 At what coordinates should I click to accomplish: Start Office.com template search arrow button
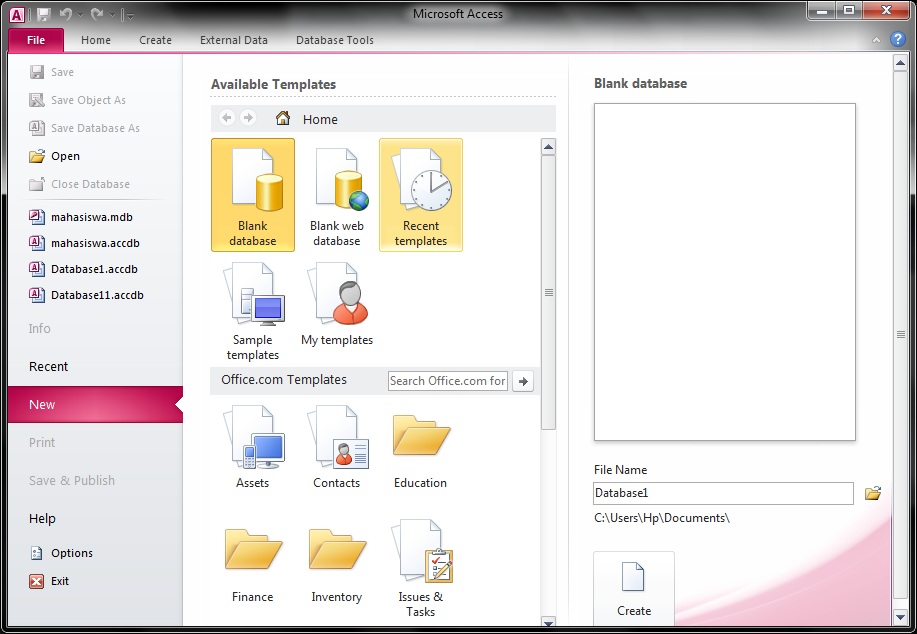(523, 381)
